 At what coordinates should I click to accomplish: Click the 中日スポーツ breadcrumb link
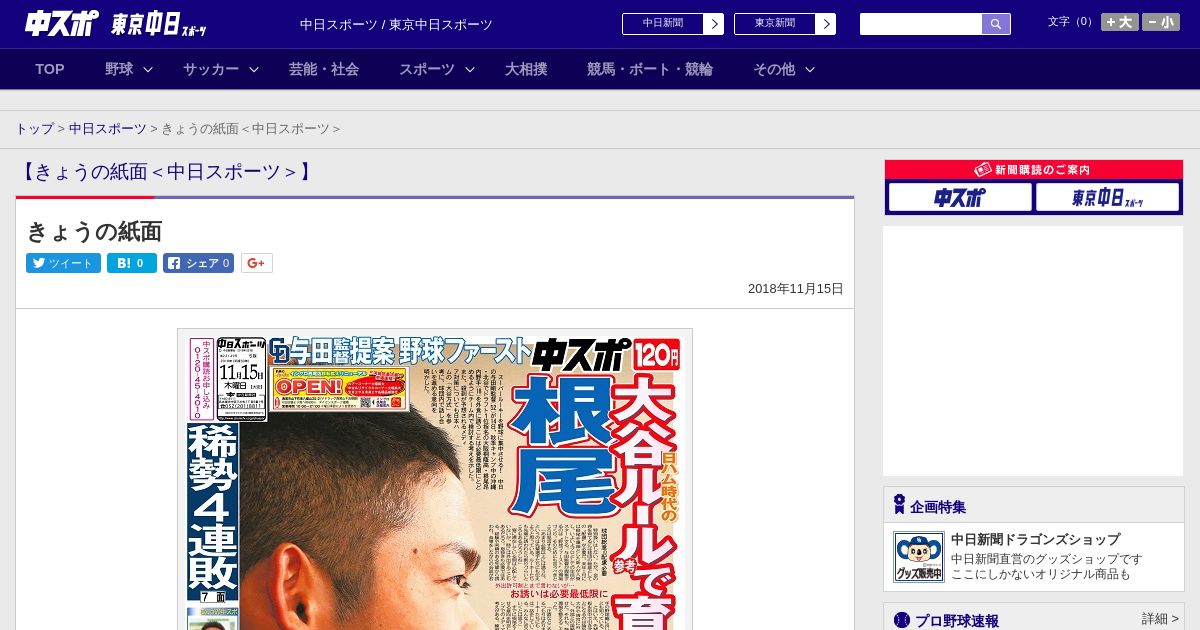point(107,129)
